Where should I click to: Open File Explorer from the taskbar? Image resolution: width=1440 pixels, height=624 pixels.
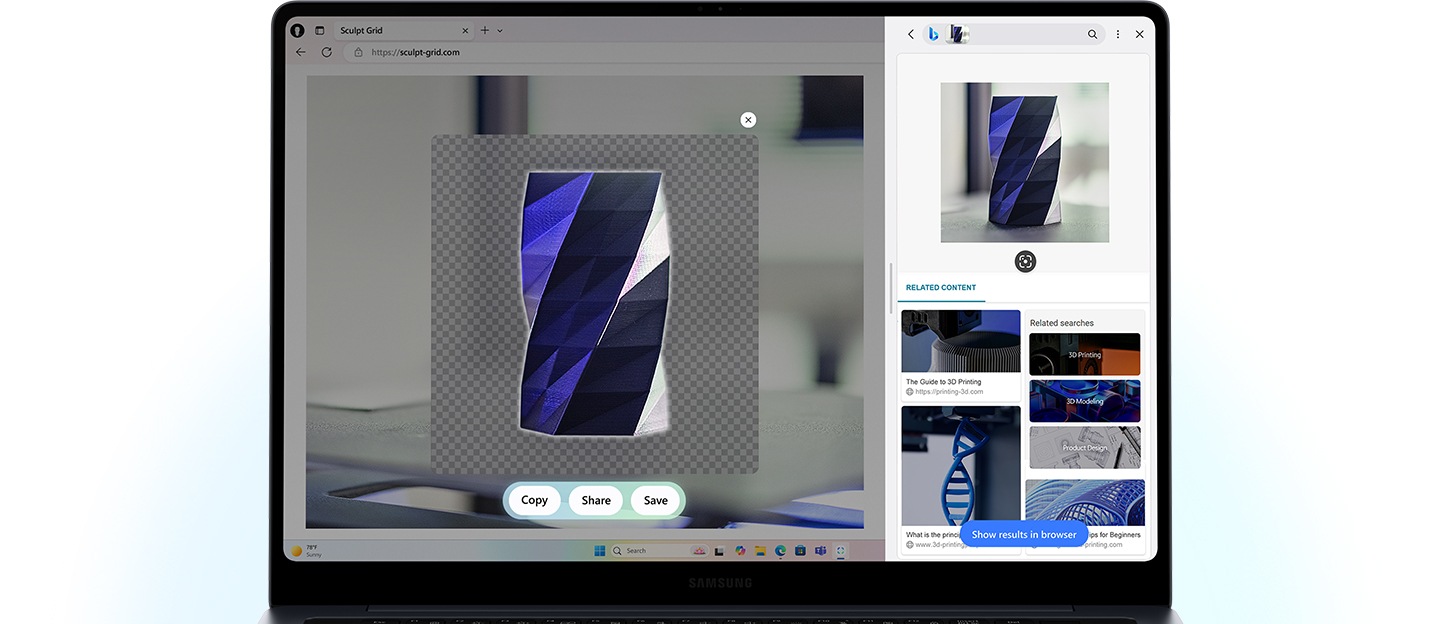(760, 551)
